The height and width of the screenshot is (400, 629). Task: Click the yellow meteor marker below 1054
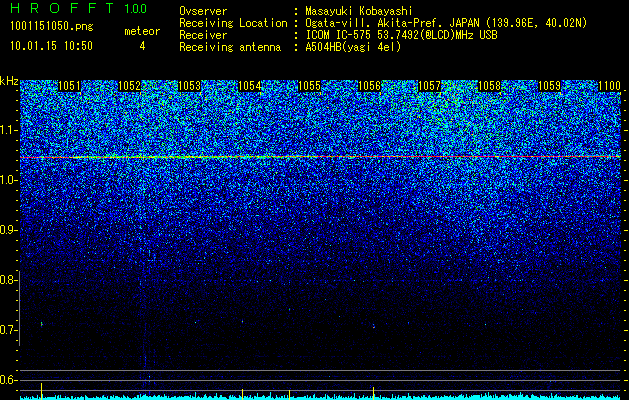pyautogui.click(x=242, y=393)
